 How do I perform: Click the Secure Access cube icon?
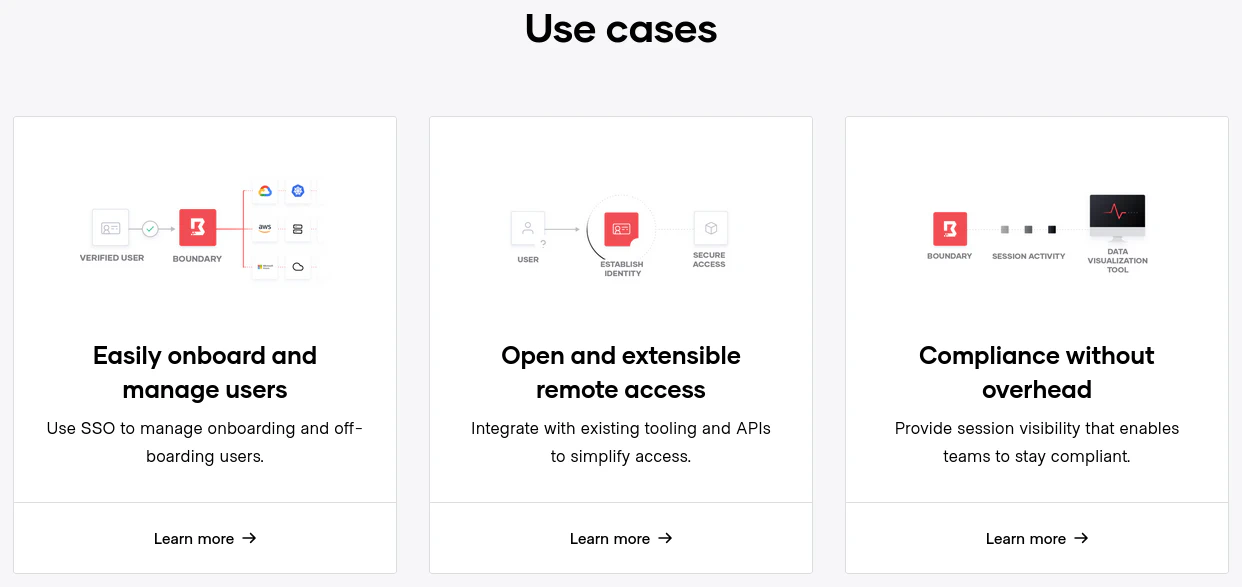(x=711, y=228)
